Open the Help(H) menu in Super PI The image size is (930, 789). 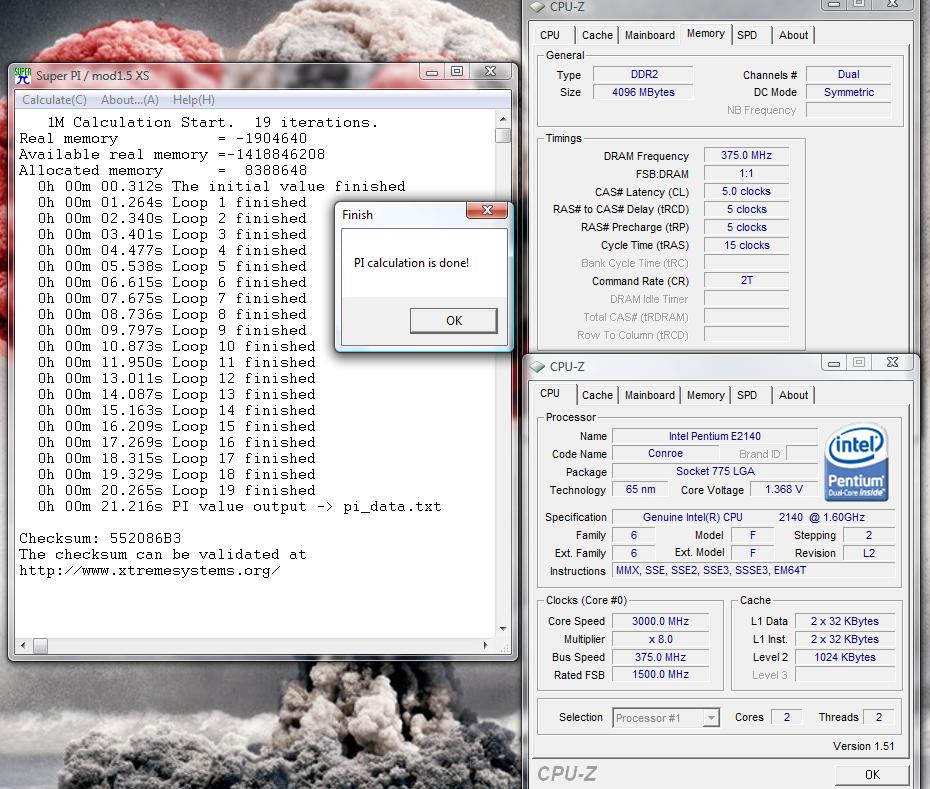pos(194,100)
